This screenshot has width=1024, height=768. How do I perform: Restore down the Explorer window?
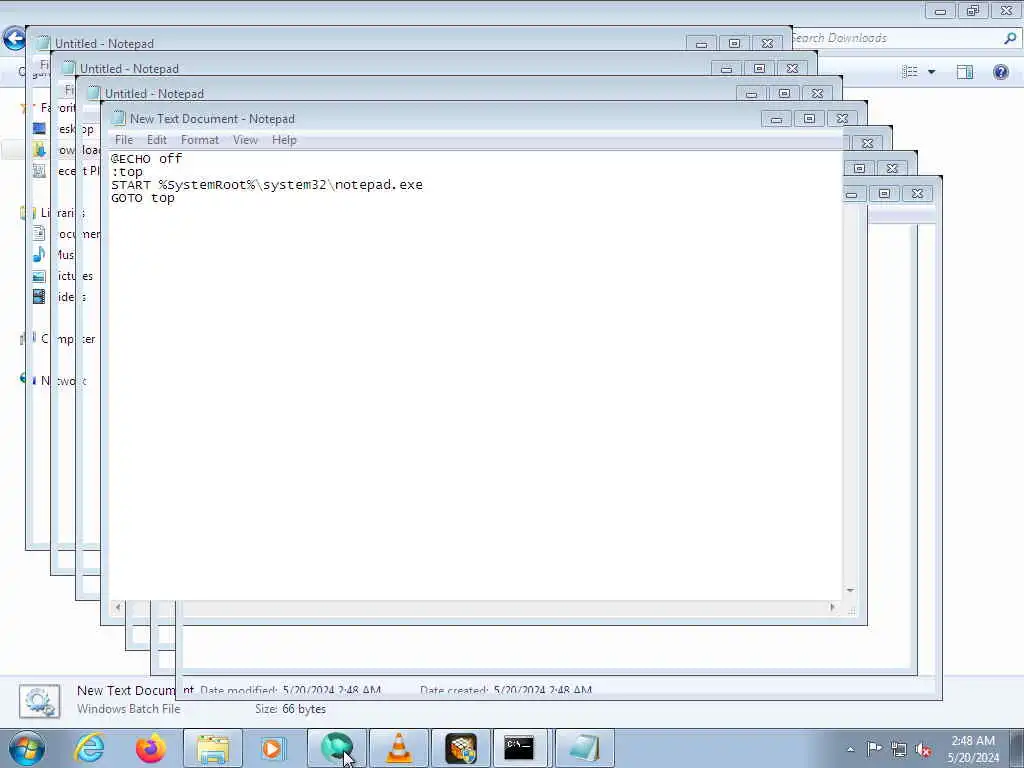pyautogui.click(x=974, y=11)
